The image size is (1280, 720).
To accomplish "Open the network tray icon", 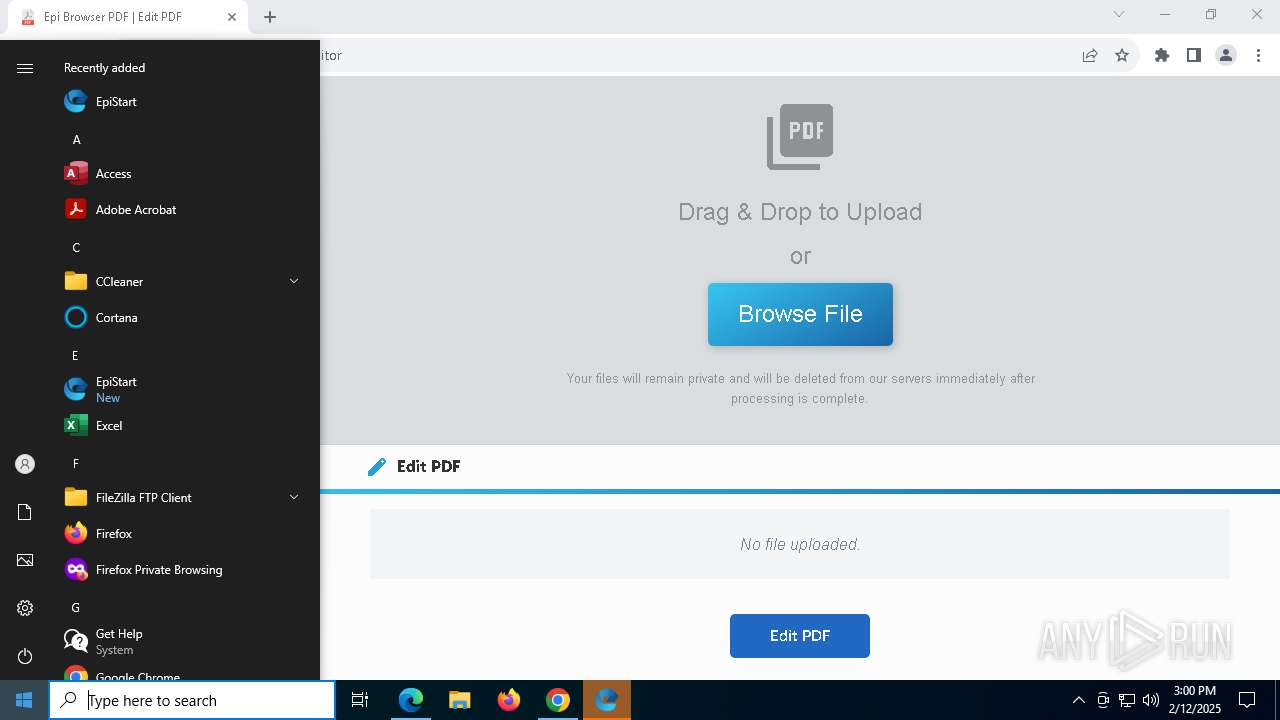I will tap(1127, 700).
